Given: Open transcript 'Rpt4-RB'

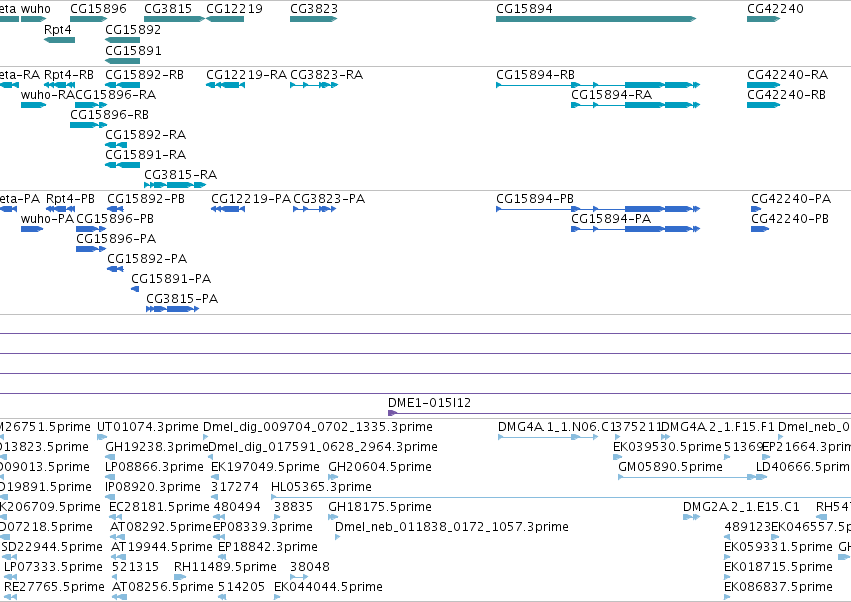Looking at the screenshot, I should pos(69,74).
